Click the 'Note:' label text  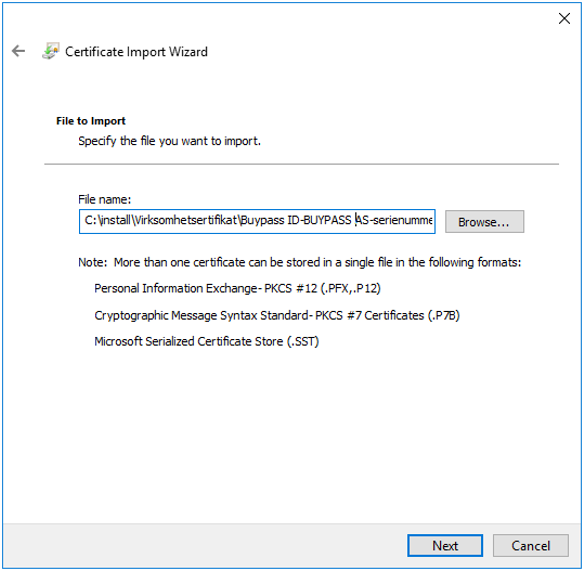coord(93,262)
